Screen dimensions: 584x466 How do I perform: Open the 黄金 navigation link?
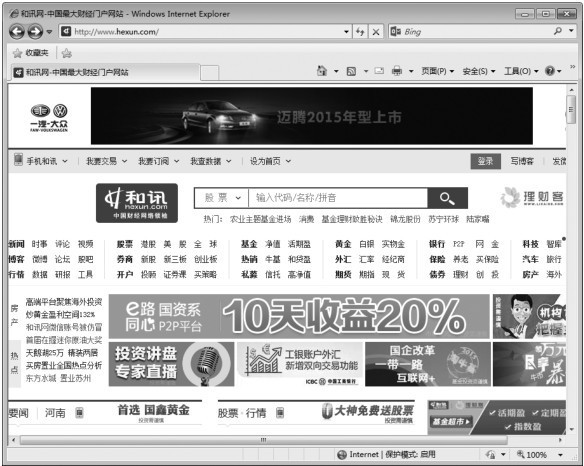pos(343,244)
